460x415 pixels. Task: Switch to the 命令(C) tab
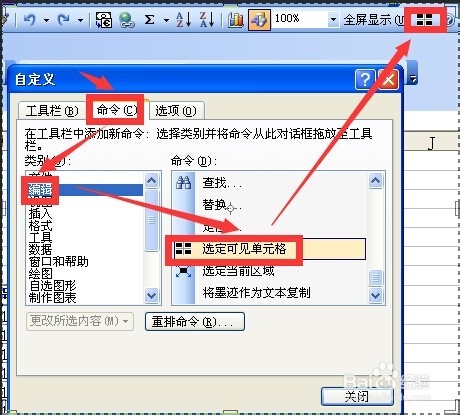[116, 110]
